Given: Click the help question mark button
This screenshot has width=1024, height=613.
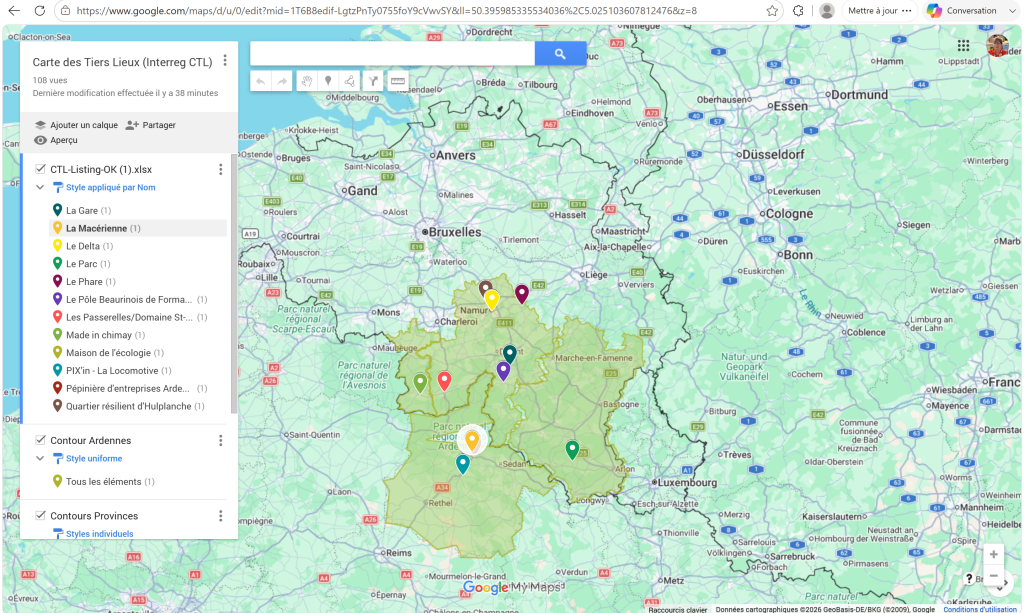Looking at the screenshot, I should tap(969, 578).
